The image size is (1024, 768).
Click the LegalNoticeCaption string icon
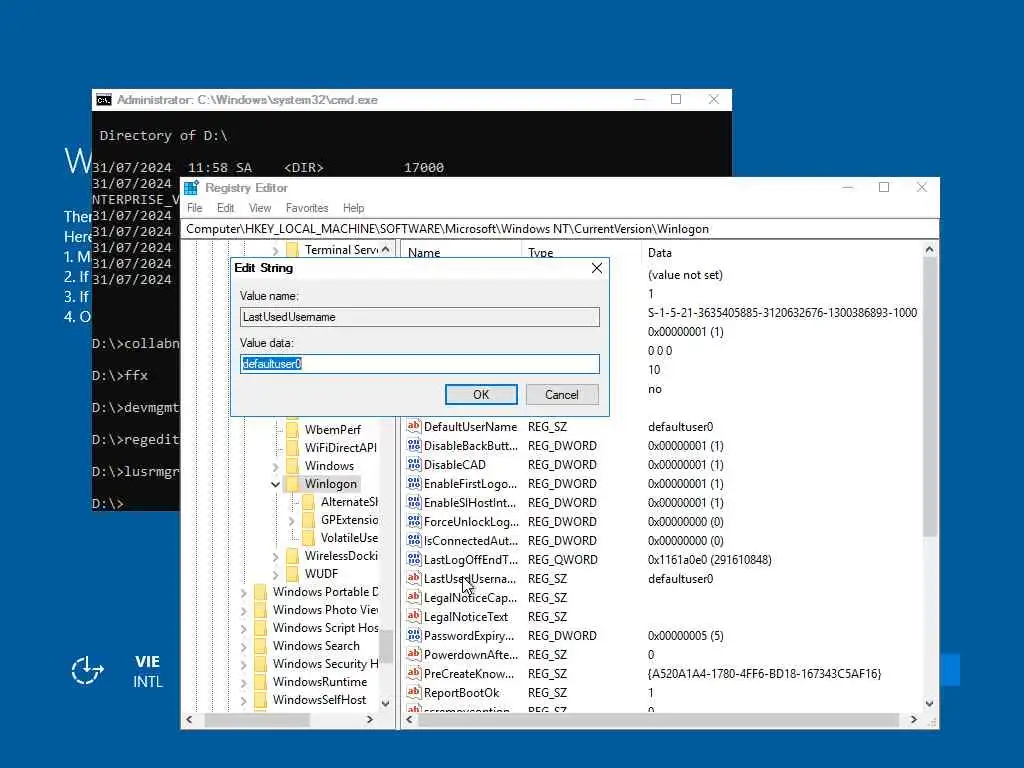pyautogui.click(x=413, y=597)
